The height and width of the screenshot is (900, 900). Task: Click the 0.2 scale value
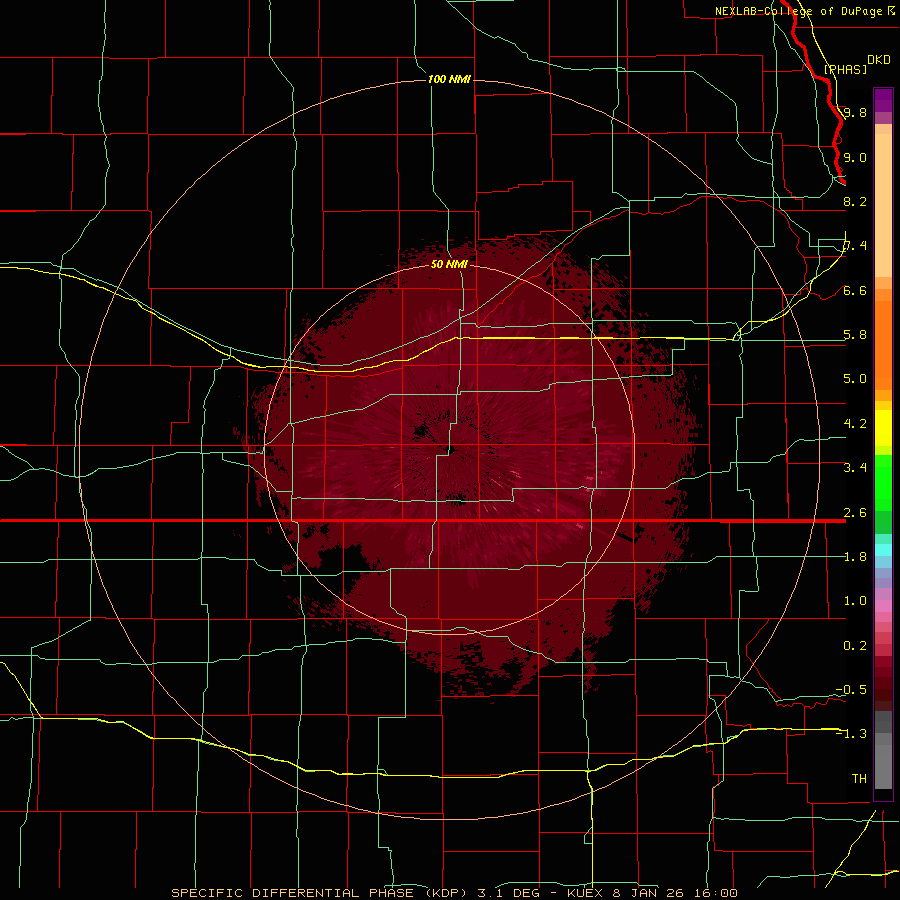click(x=855, y=646)
